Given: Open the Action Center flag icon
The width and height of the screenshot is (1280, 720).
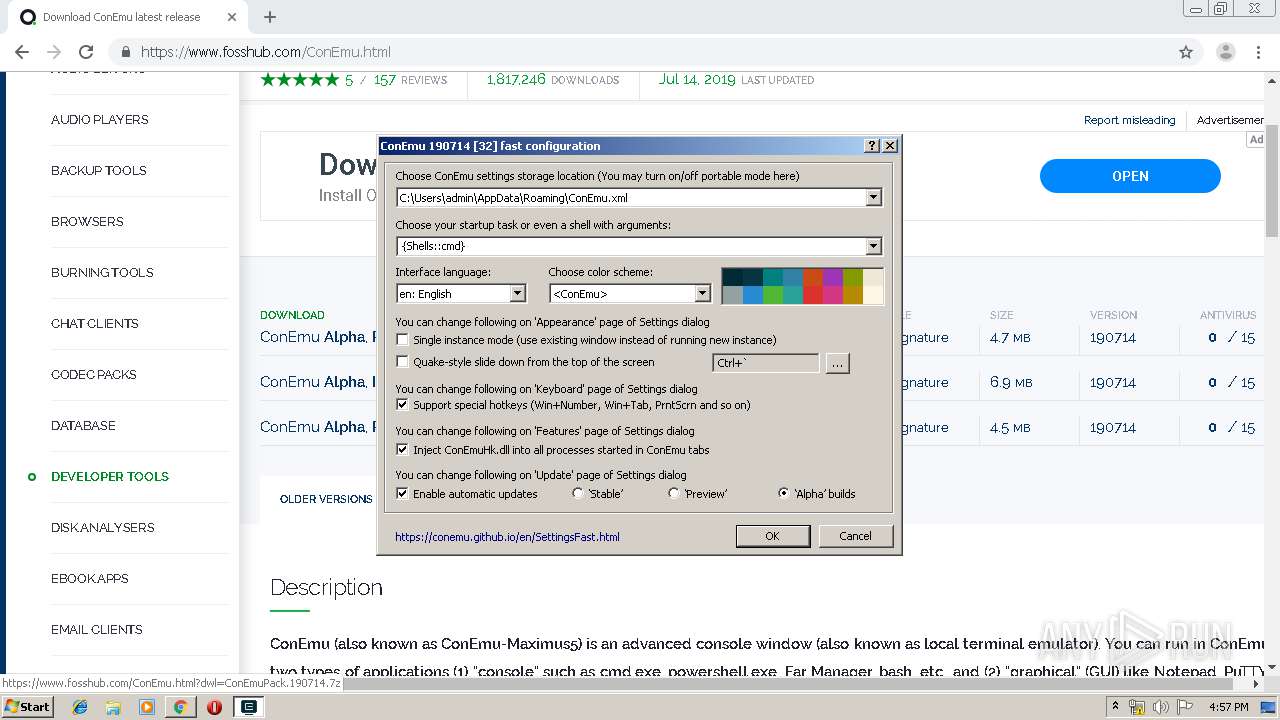Looking at the screenshot, I should pos(1184,707).
